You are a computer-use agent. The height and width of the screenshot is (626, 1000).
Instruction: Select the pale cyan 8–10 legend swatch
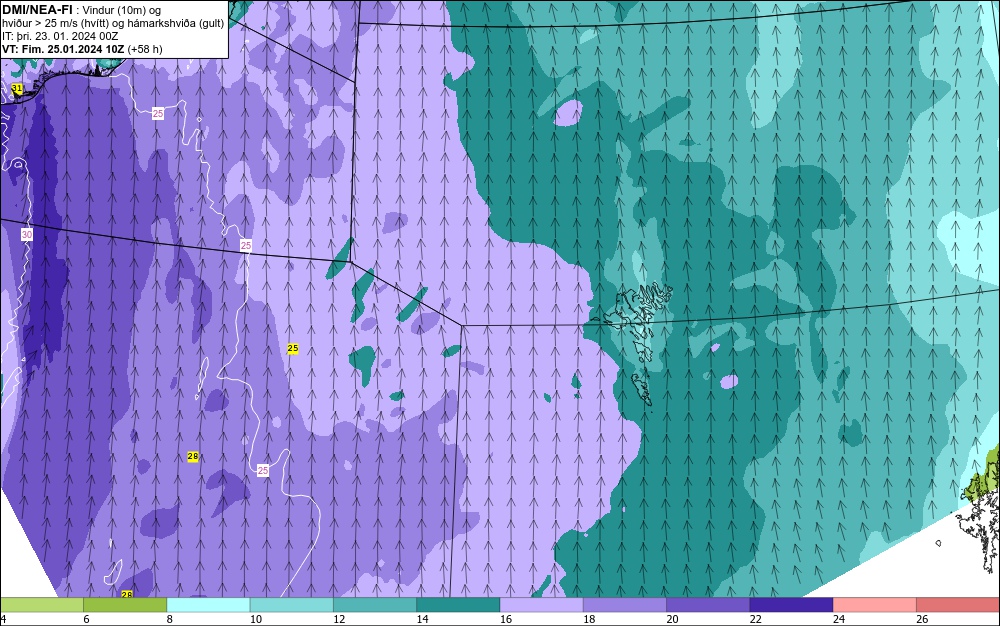209,604
